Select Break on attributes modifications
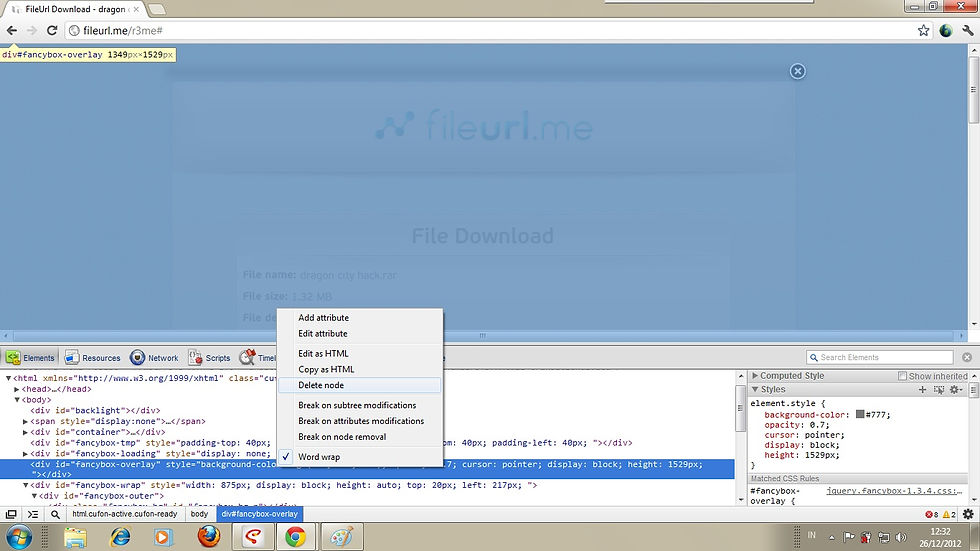 [x=361, y=421]
